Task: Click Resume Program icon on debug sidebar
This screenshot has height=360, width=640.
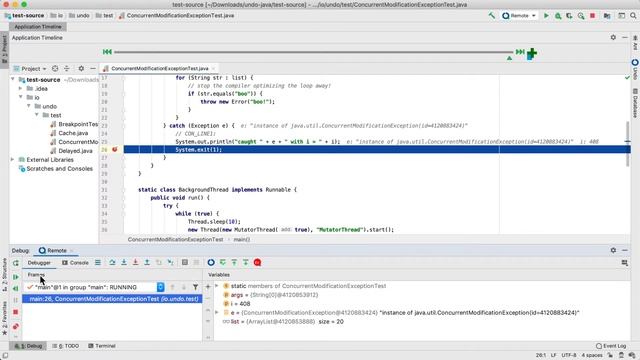Action: 16,277
